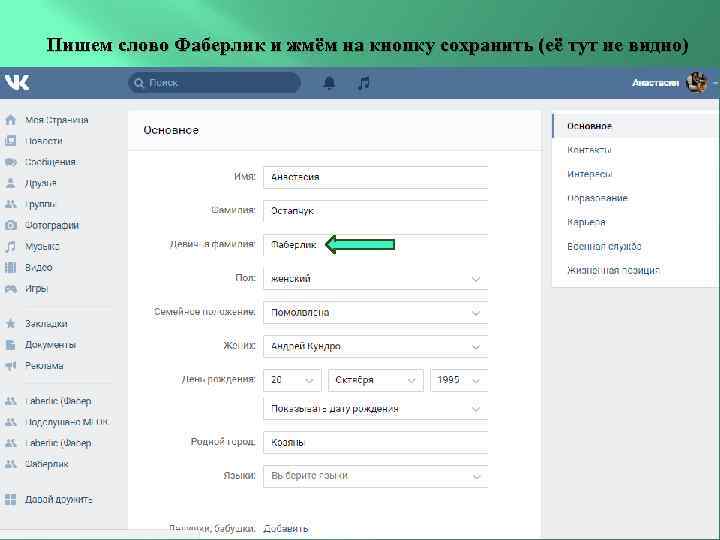Open Закладки bookmarks

pyautogui.click(x=46, y=324)
